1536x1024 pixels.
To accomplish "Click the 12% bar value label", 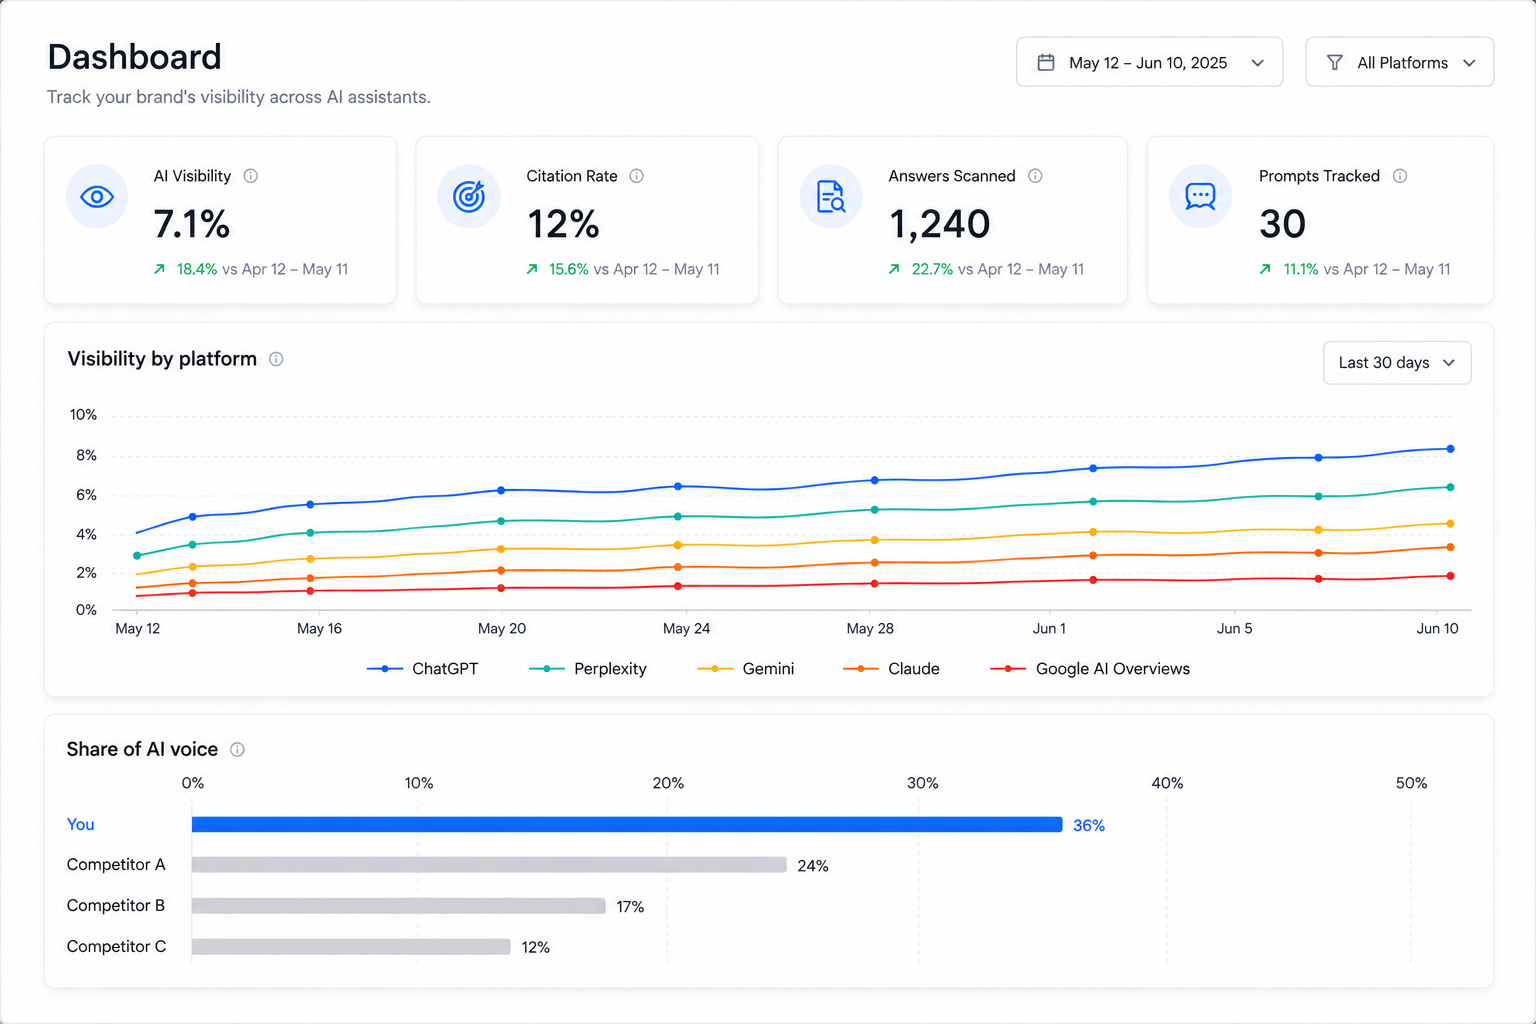I will tap(536, 948).
